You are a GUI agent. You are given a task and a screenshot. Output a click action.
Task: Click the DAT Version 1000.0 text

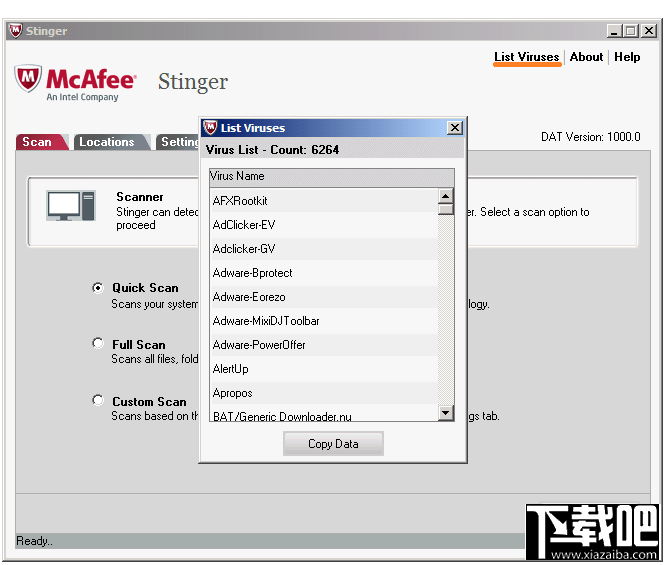590,137
